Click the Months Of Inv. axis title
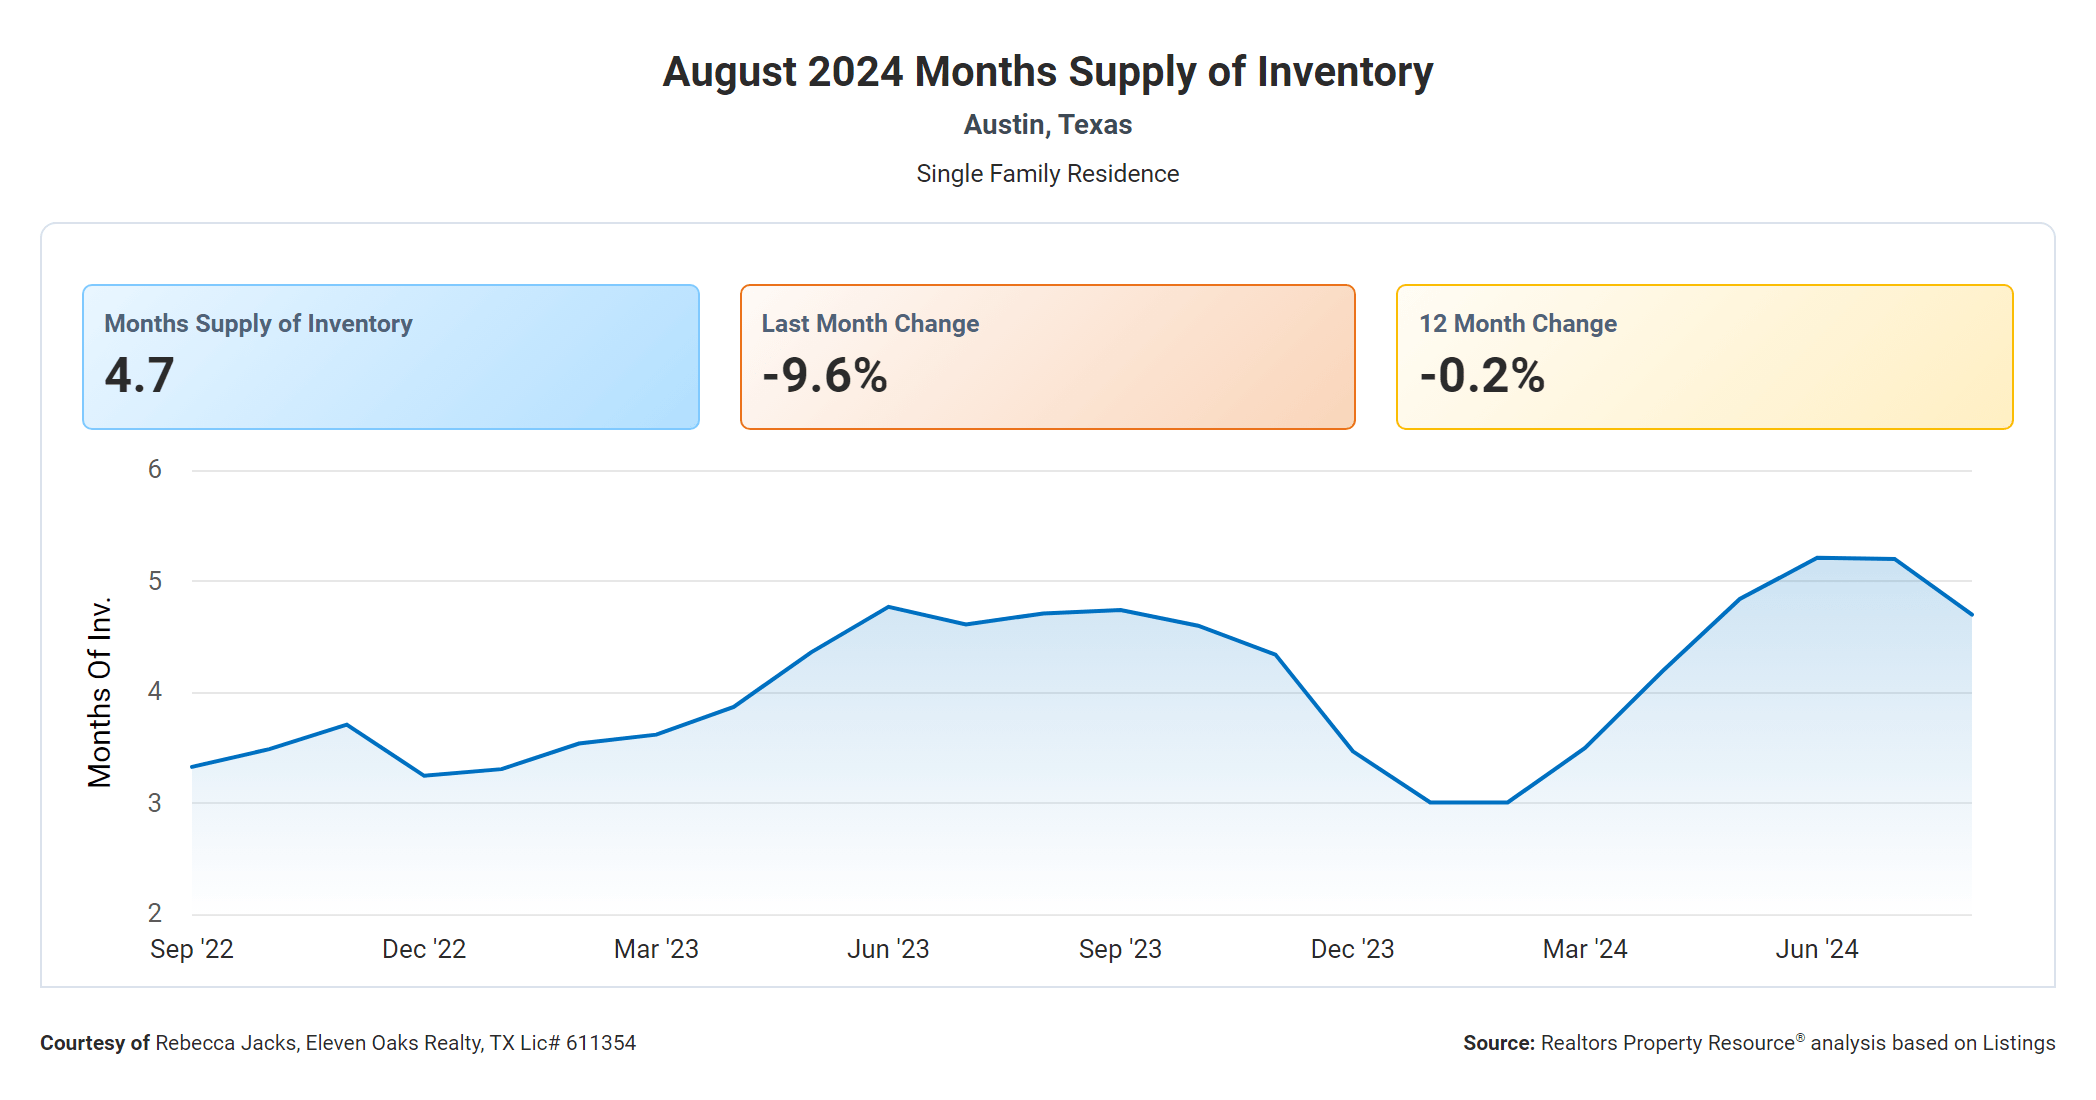The image size is (2096, 1100). (100, 692)
